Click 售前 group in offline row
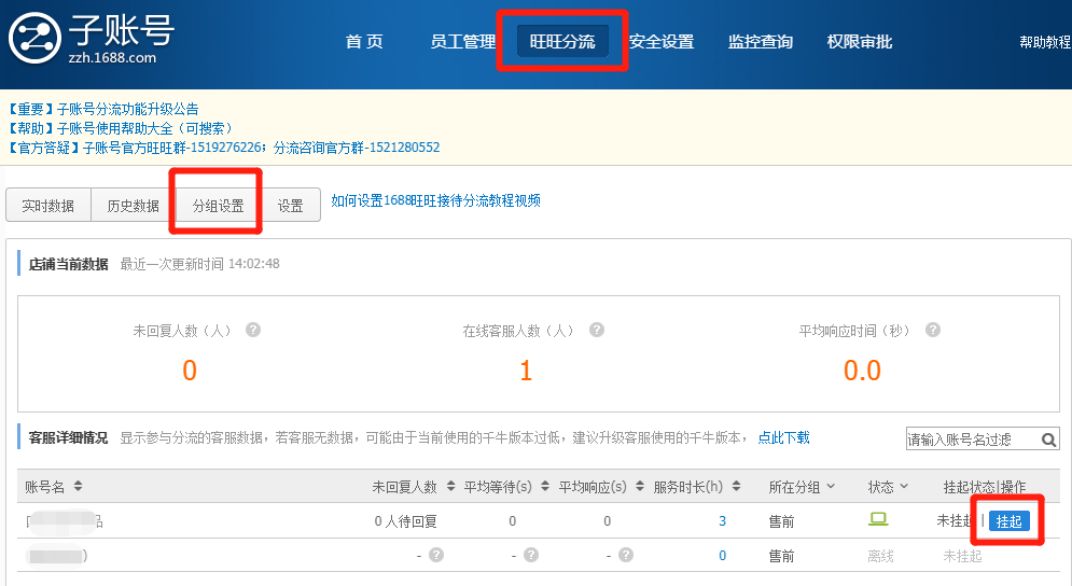This screenshot has height=586, width=1072. (x=781, y=556)
